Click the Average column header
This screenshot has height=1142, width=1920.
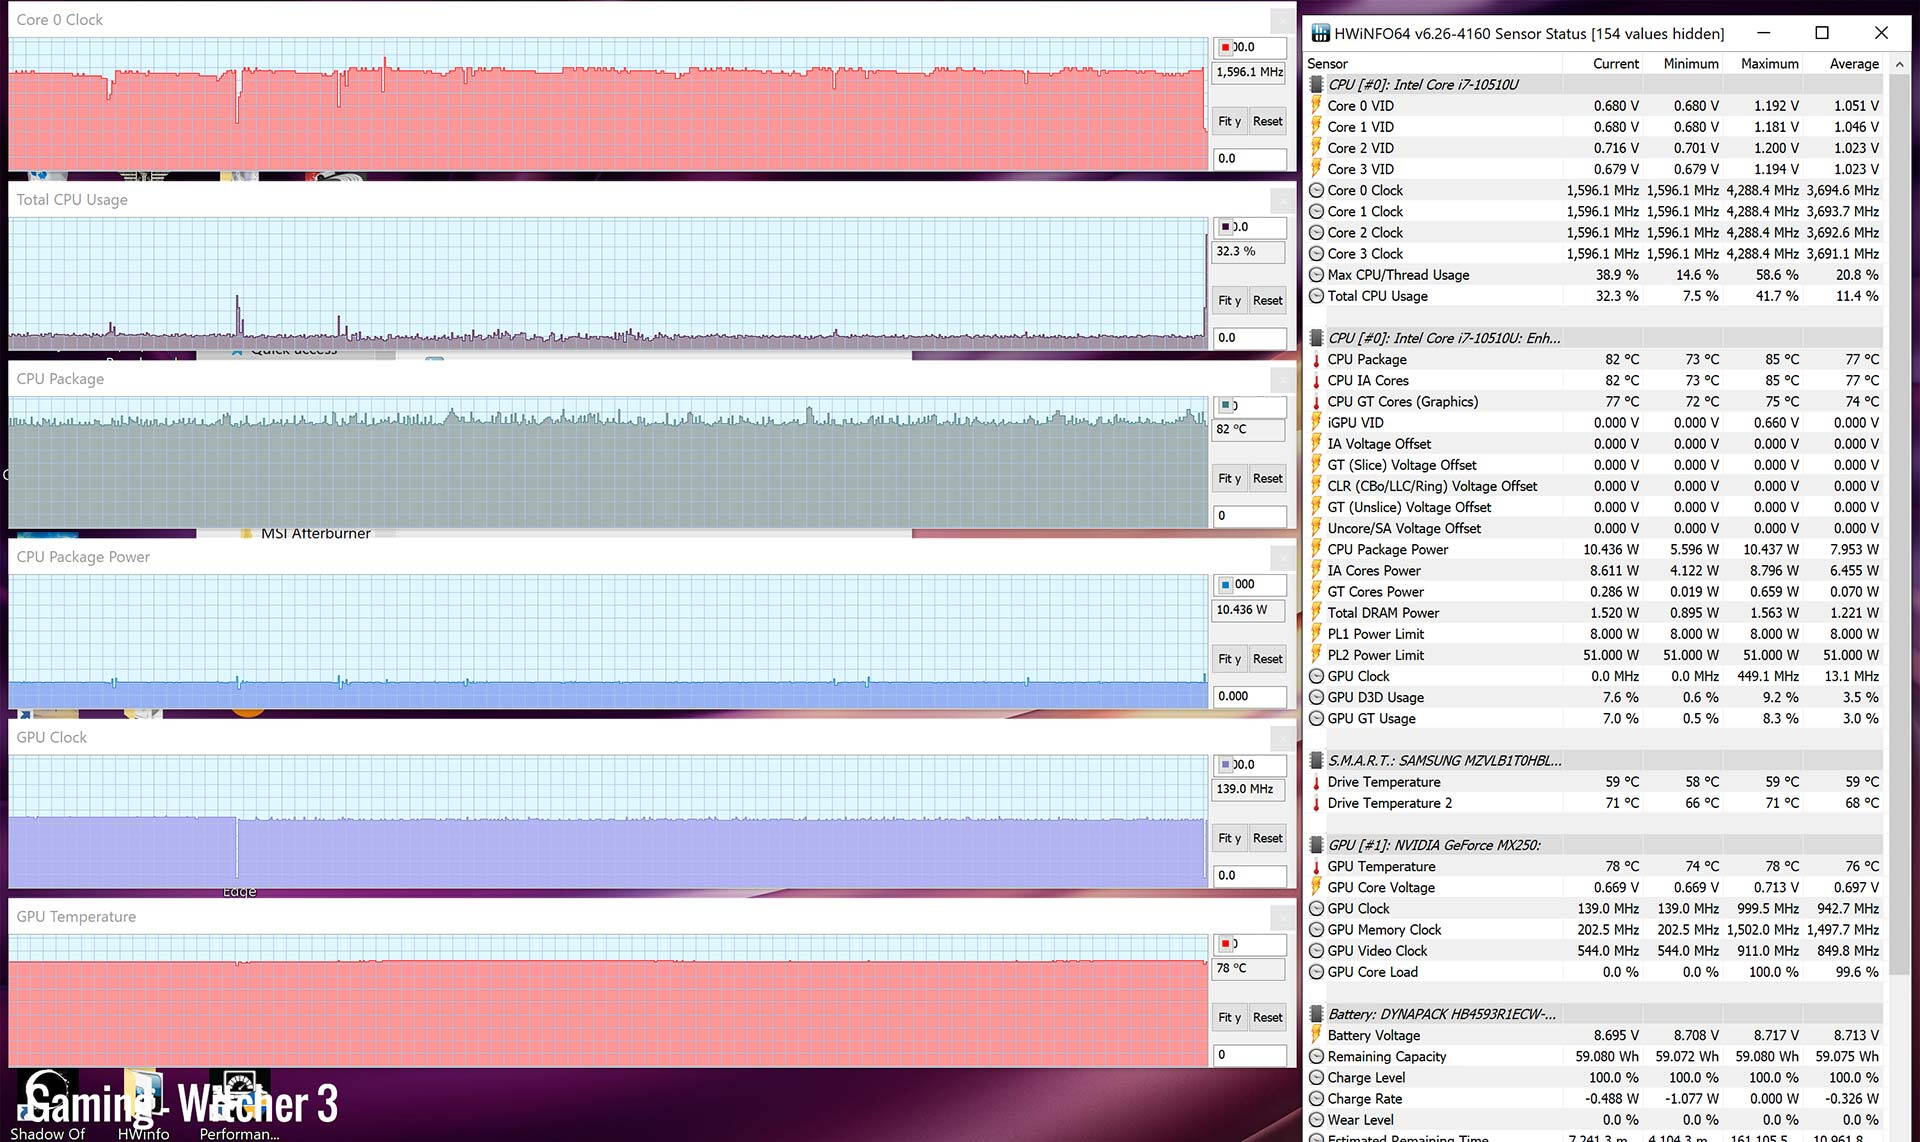point(1853,63)
